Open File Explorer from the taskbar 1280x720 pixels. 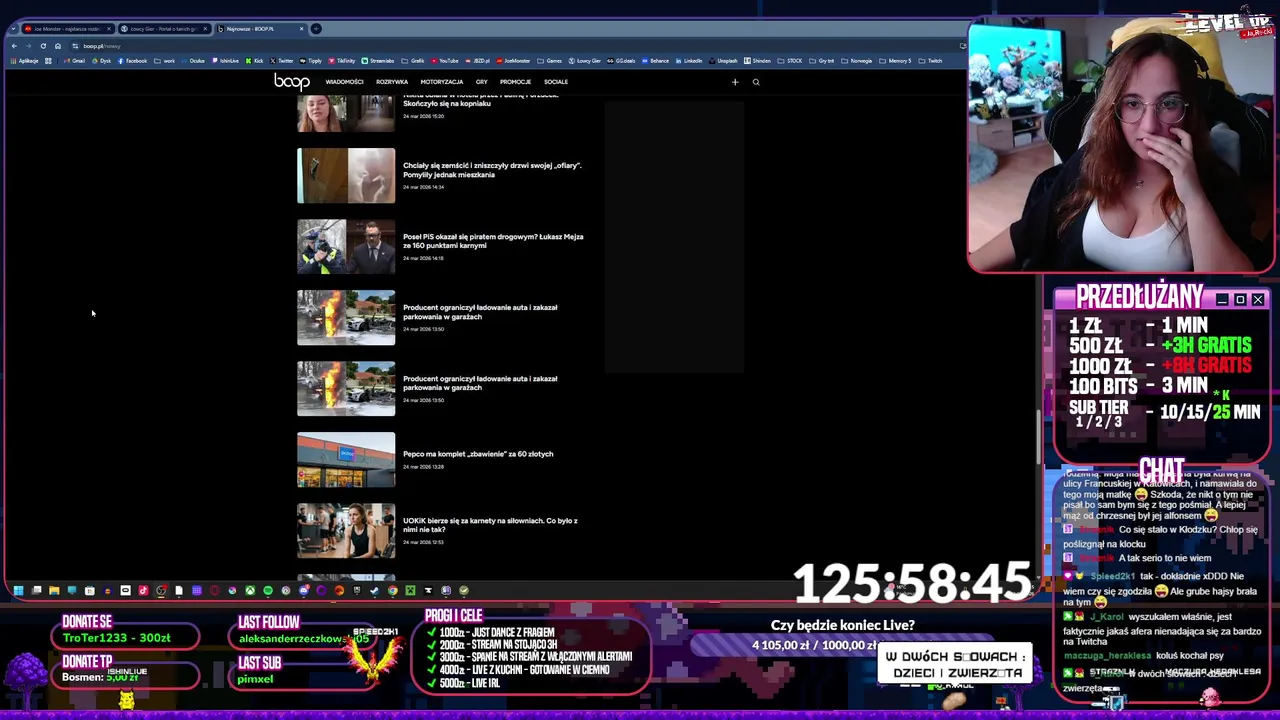point(54,590)
